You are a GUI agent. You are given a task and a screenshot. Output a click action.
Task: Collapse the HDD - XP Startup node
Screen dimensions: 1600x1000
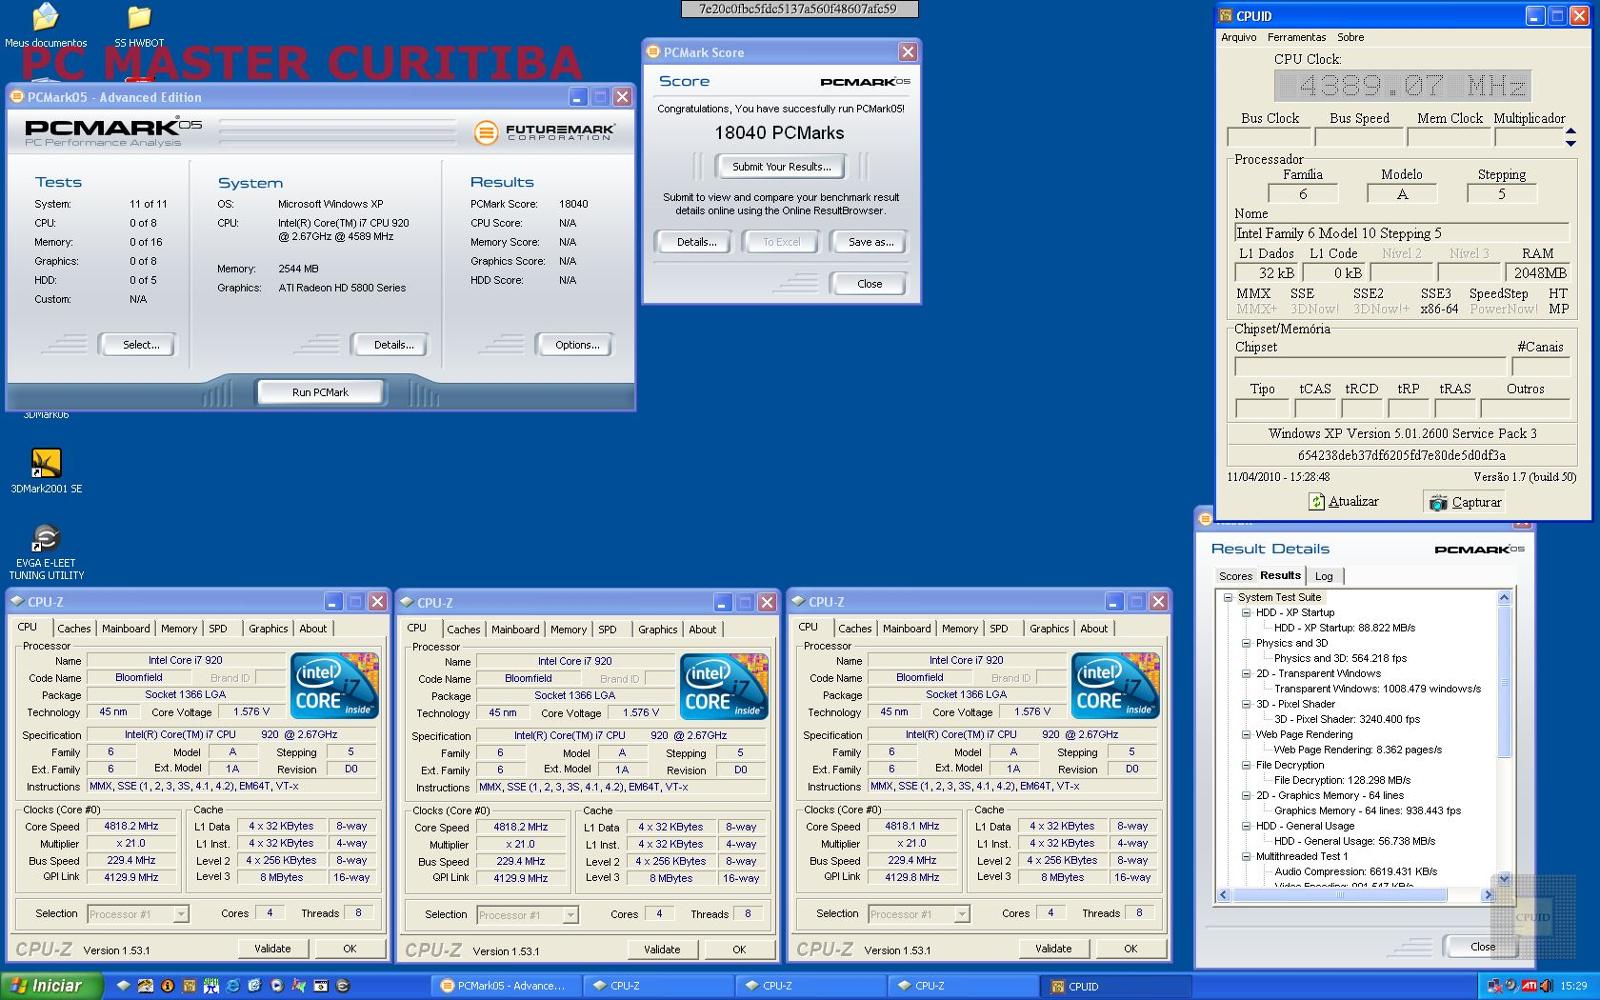pos(1246,612)
